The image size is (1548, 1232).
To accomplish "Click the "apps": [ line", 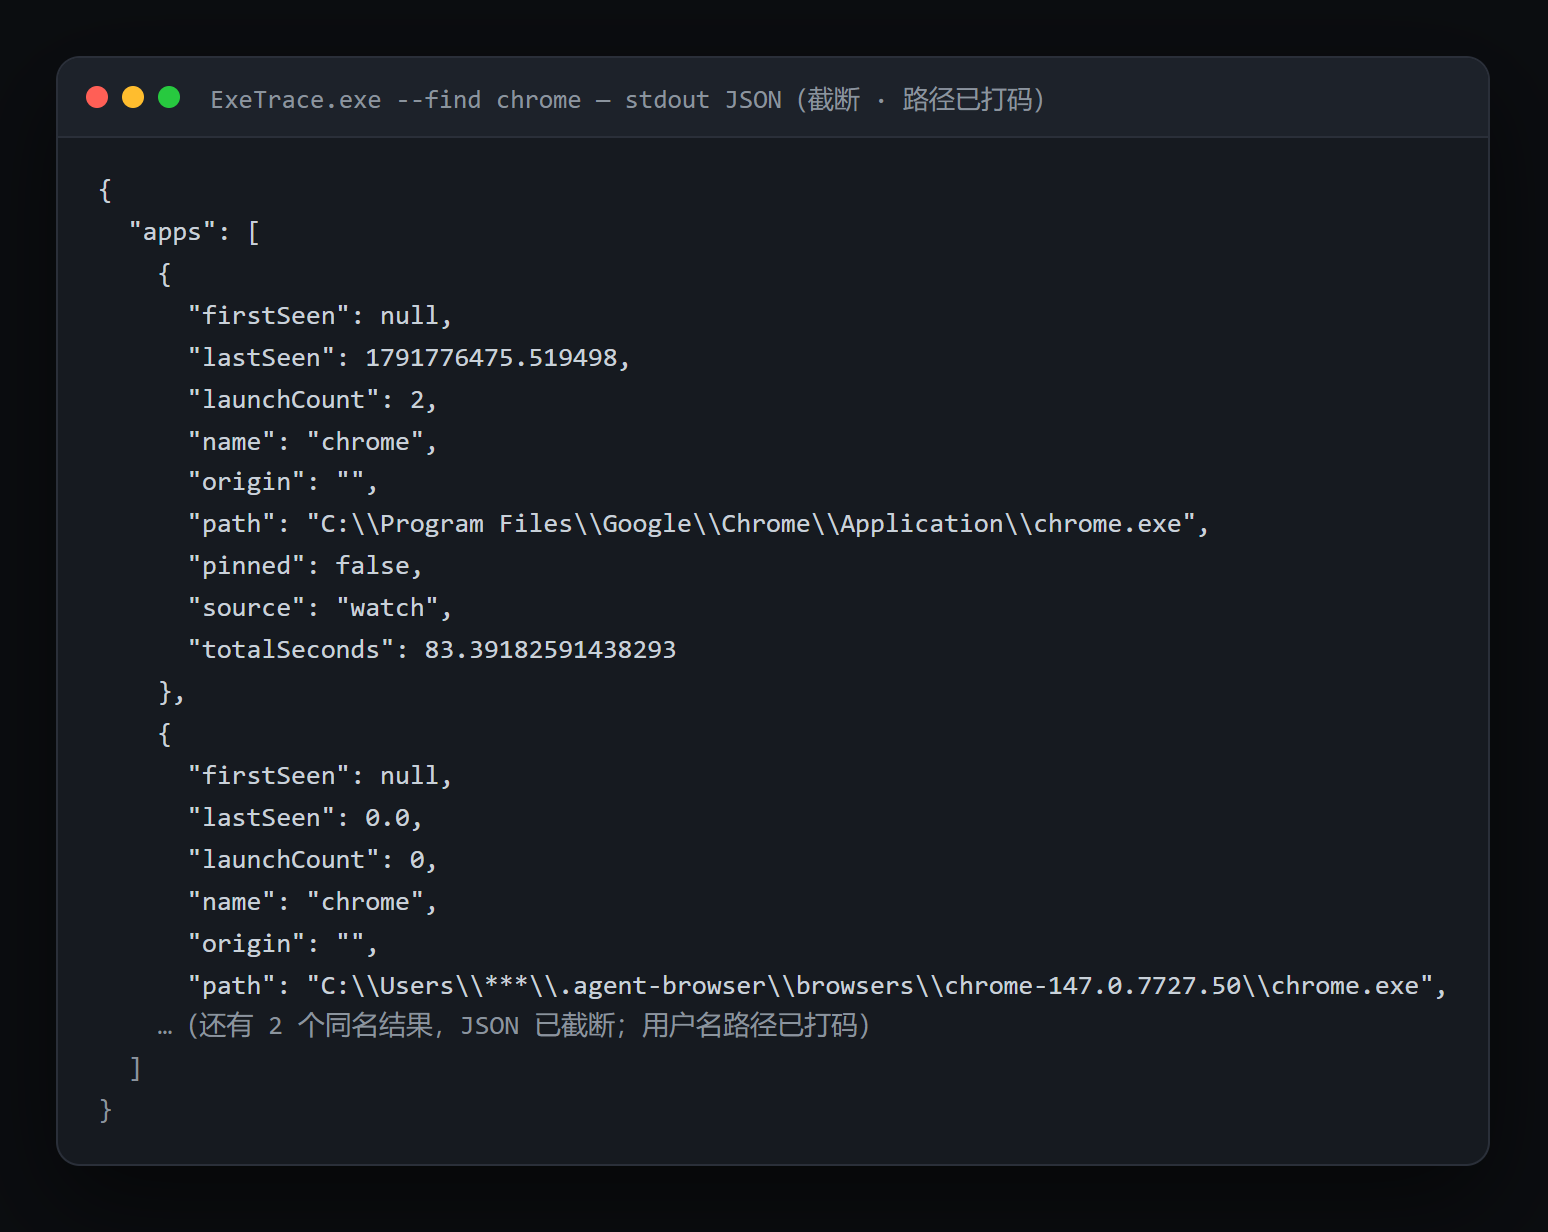I will click(194, 232).
